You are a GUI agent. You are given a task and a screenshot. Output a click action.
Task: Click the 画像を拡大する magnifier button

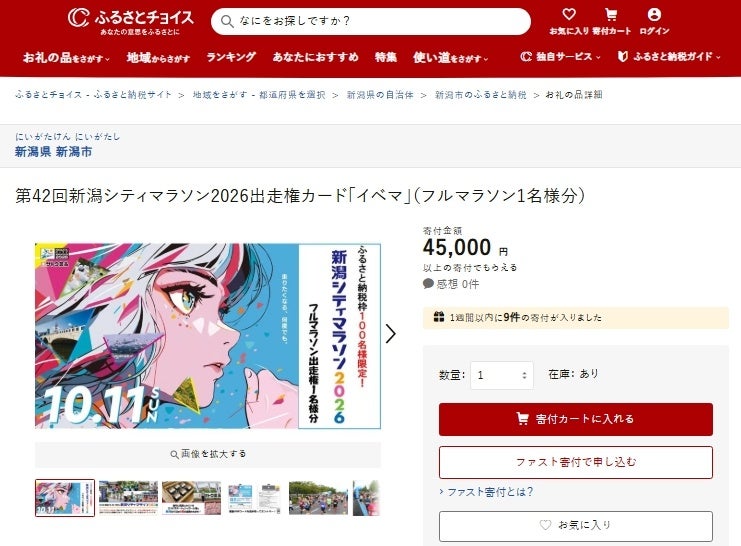tap(208, 454)
